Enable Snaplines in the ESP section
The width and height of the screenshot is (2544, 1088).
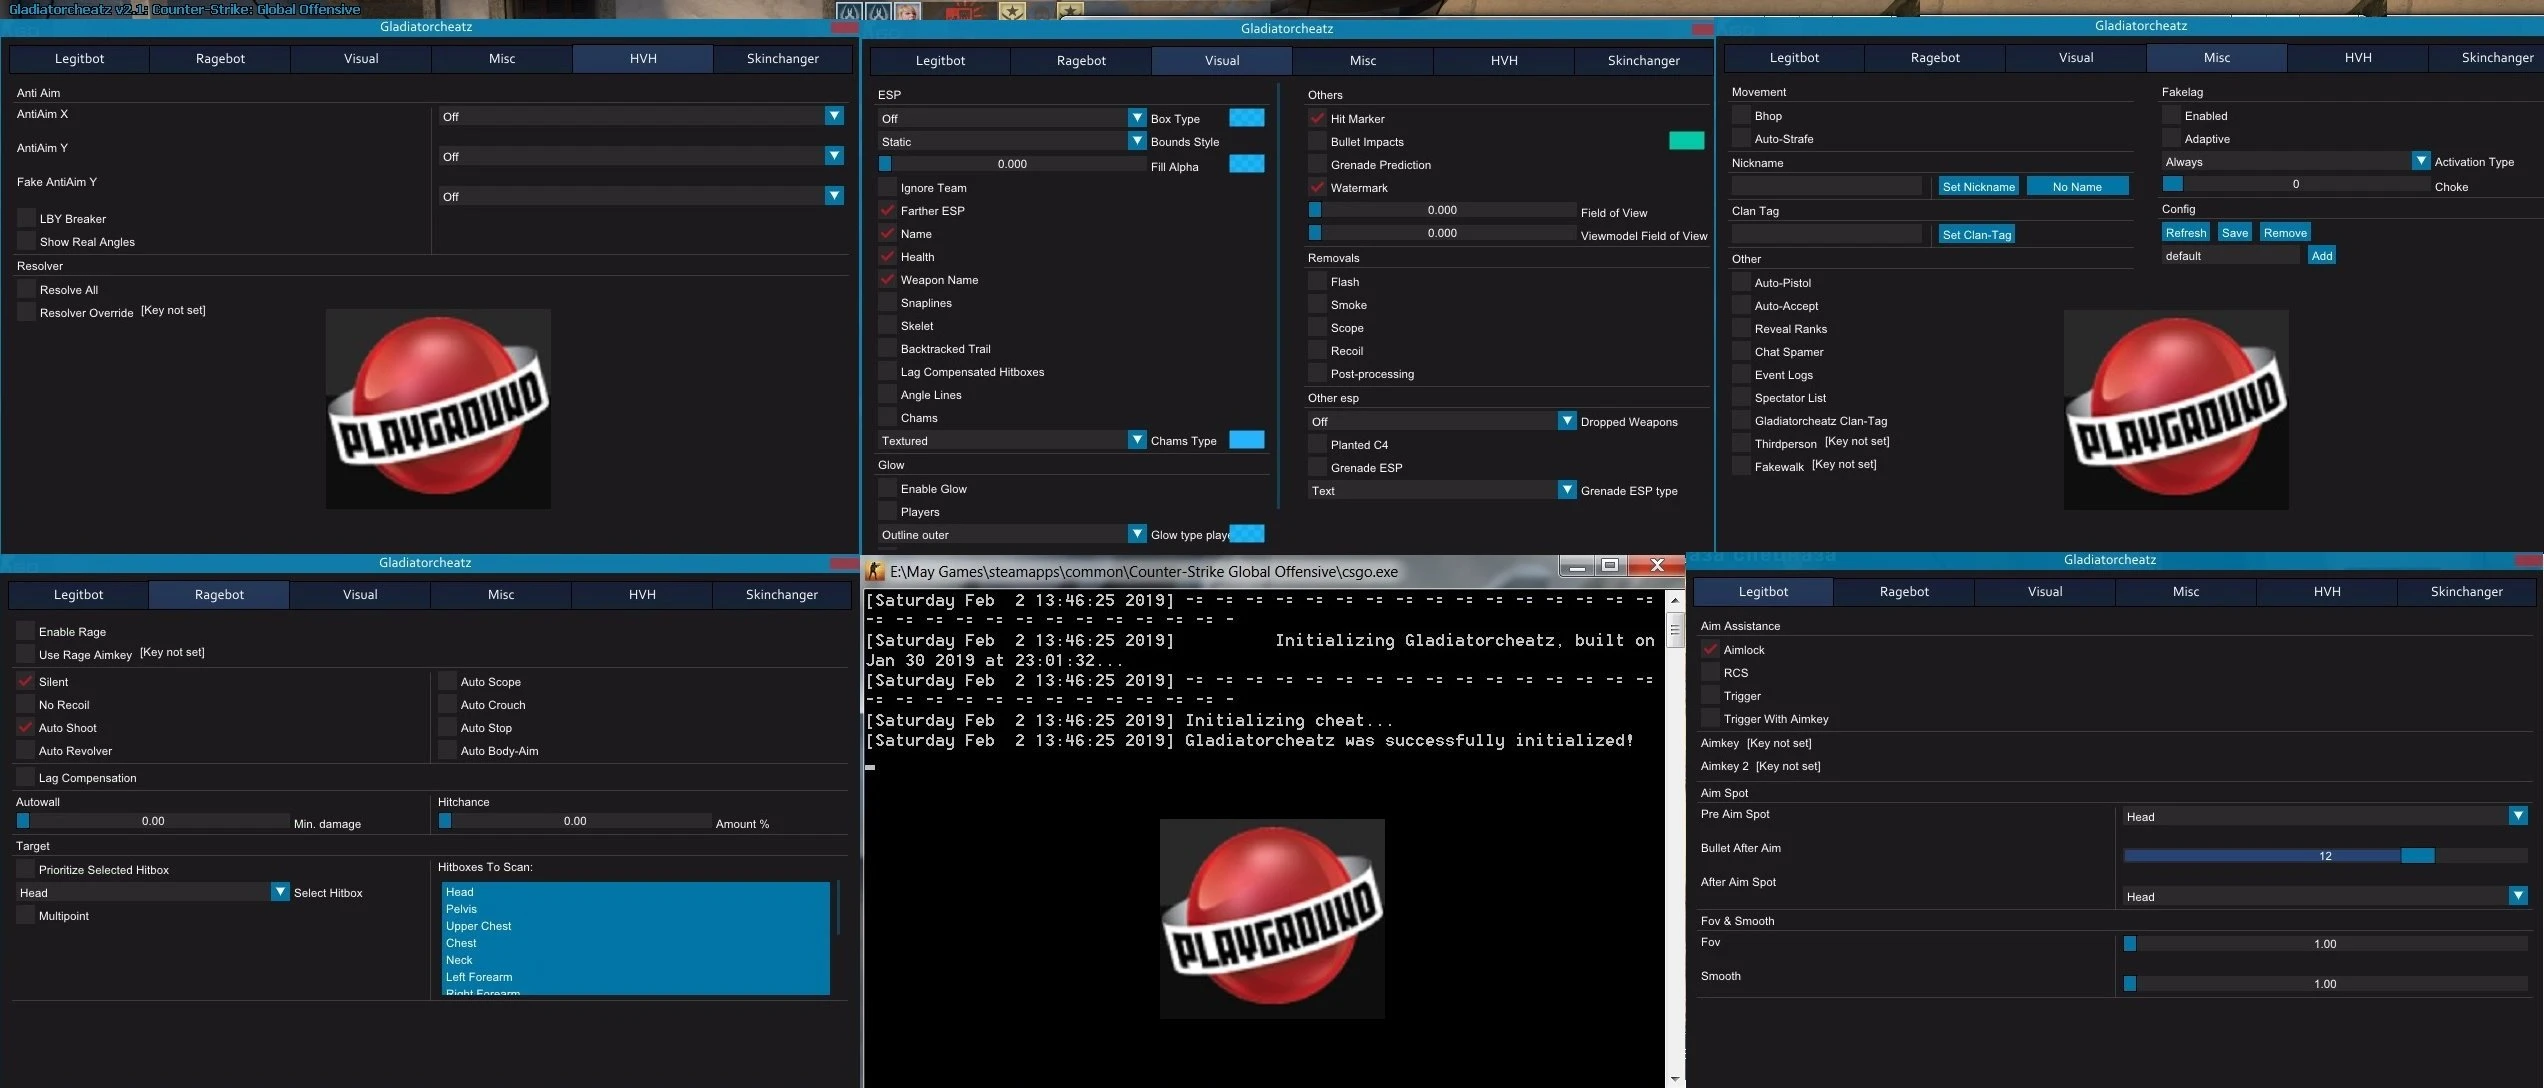(x=888, y=302)
